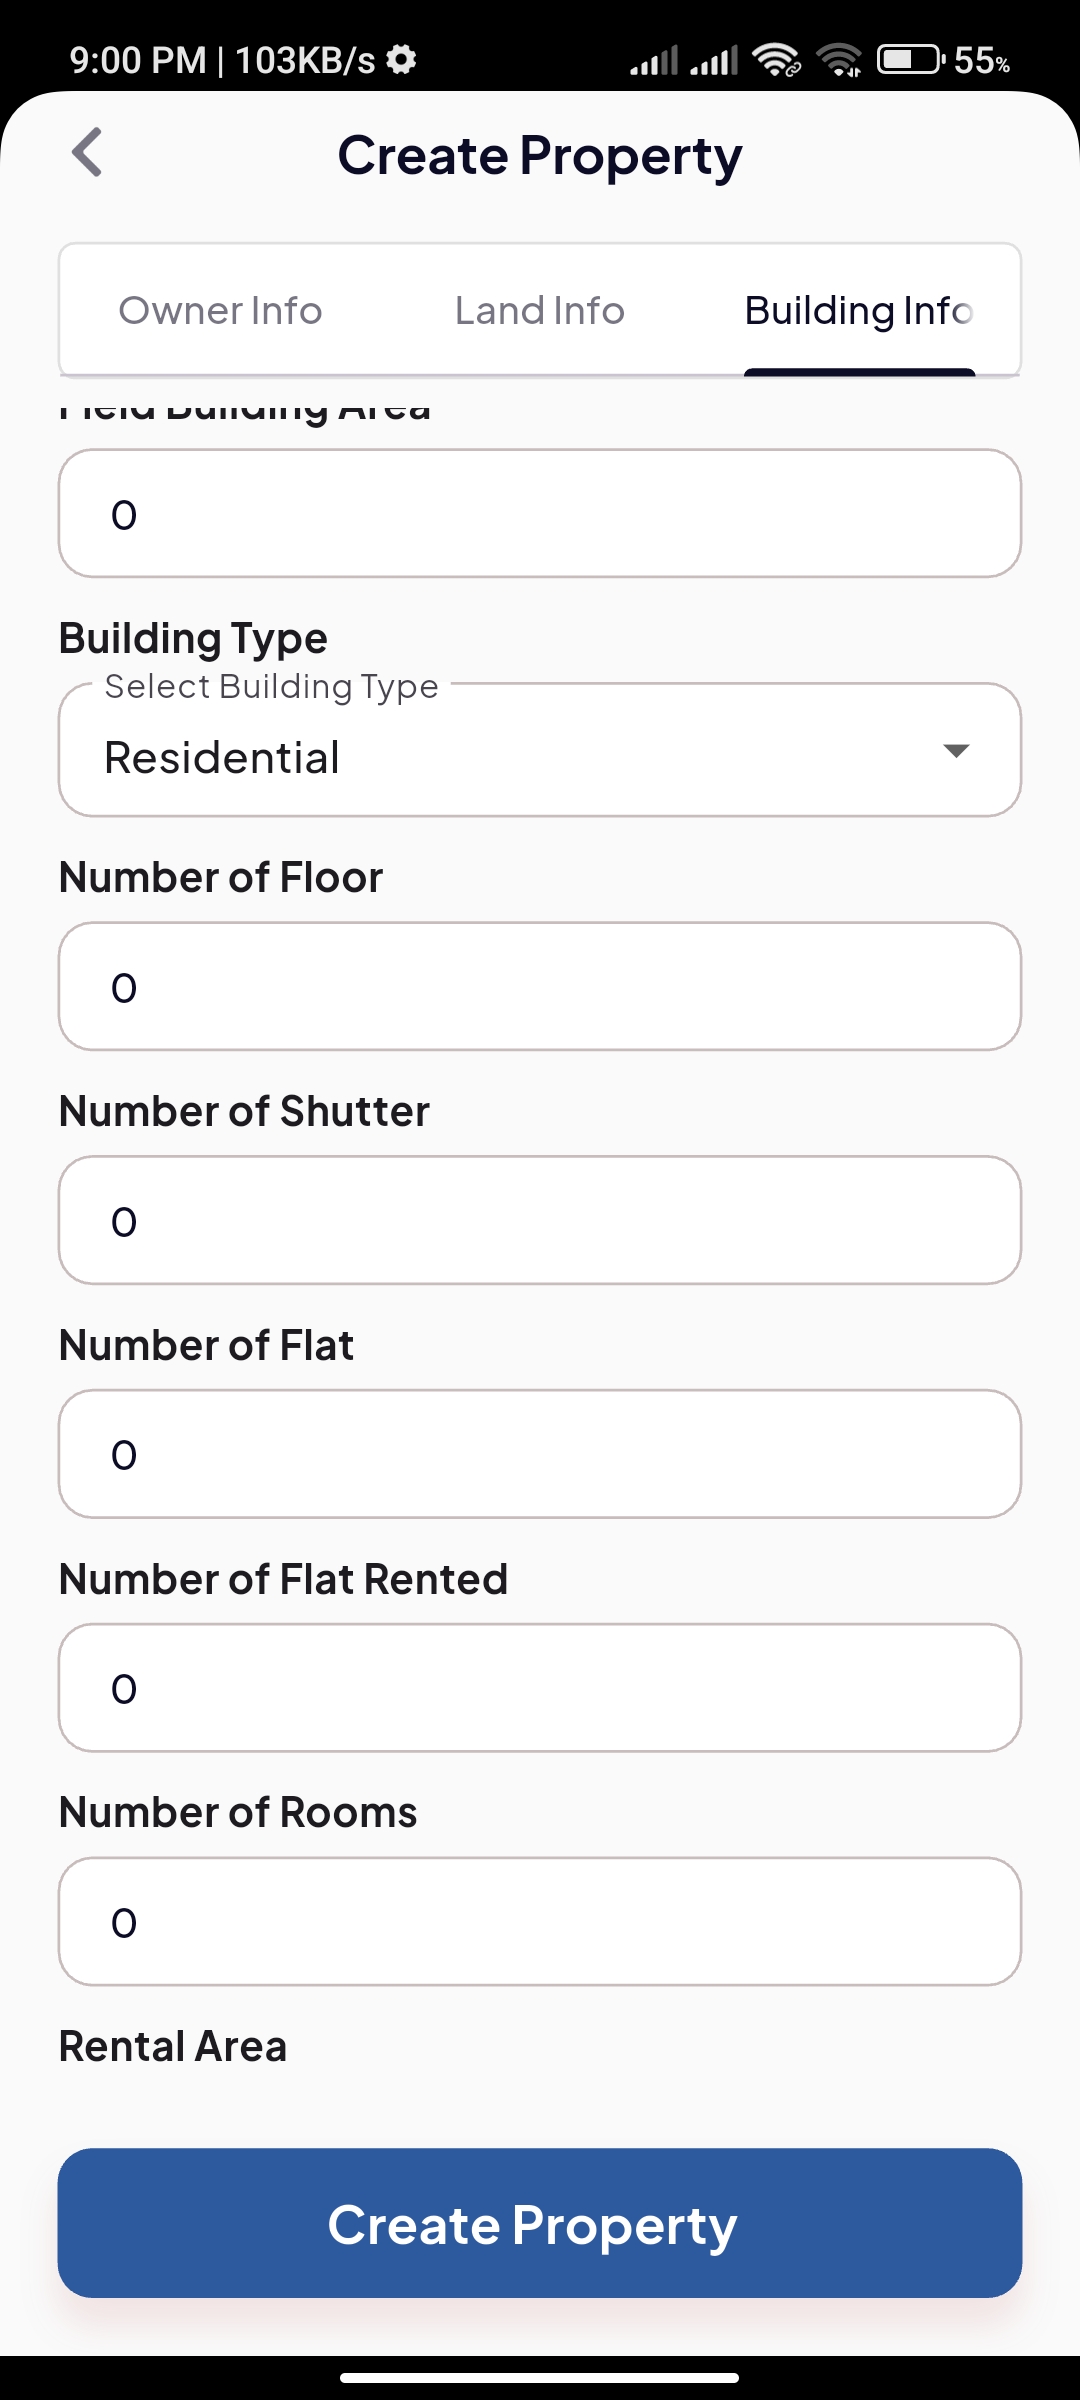Tap the back arrow icon

(88, 153)
